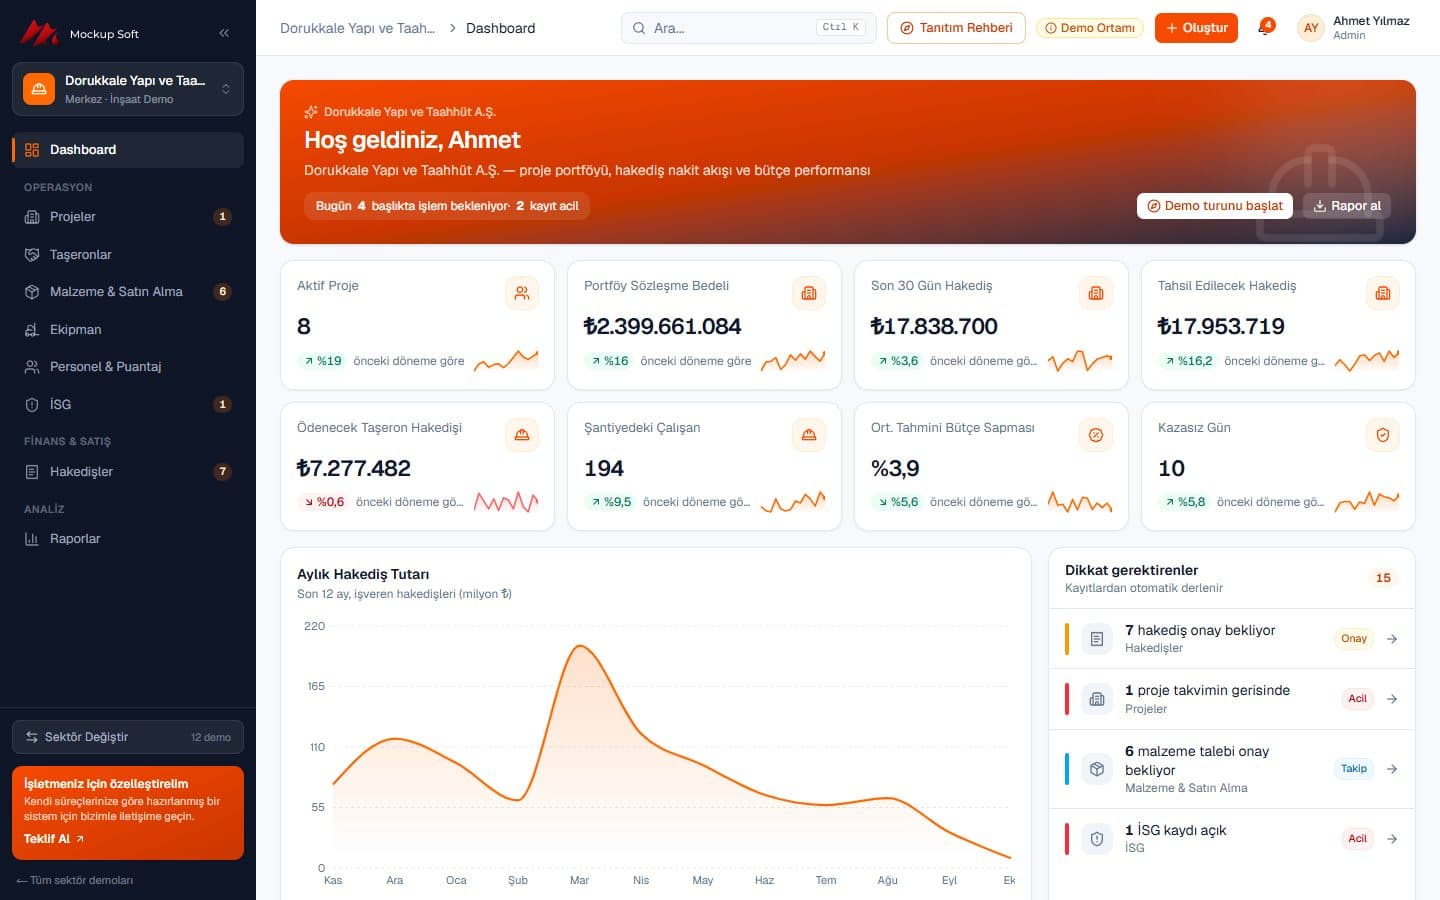Click the orange helmet company logo icon
The width and height of the screenshot is (1440, 900).
click(x=39, y=89)
